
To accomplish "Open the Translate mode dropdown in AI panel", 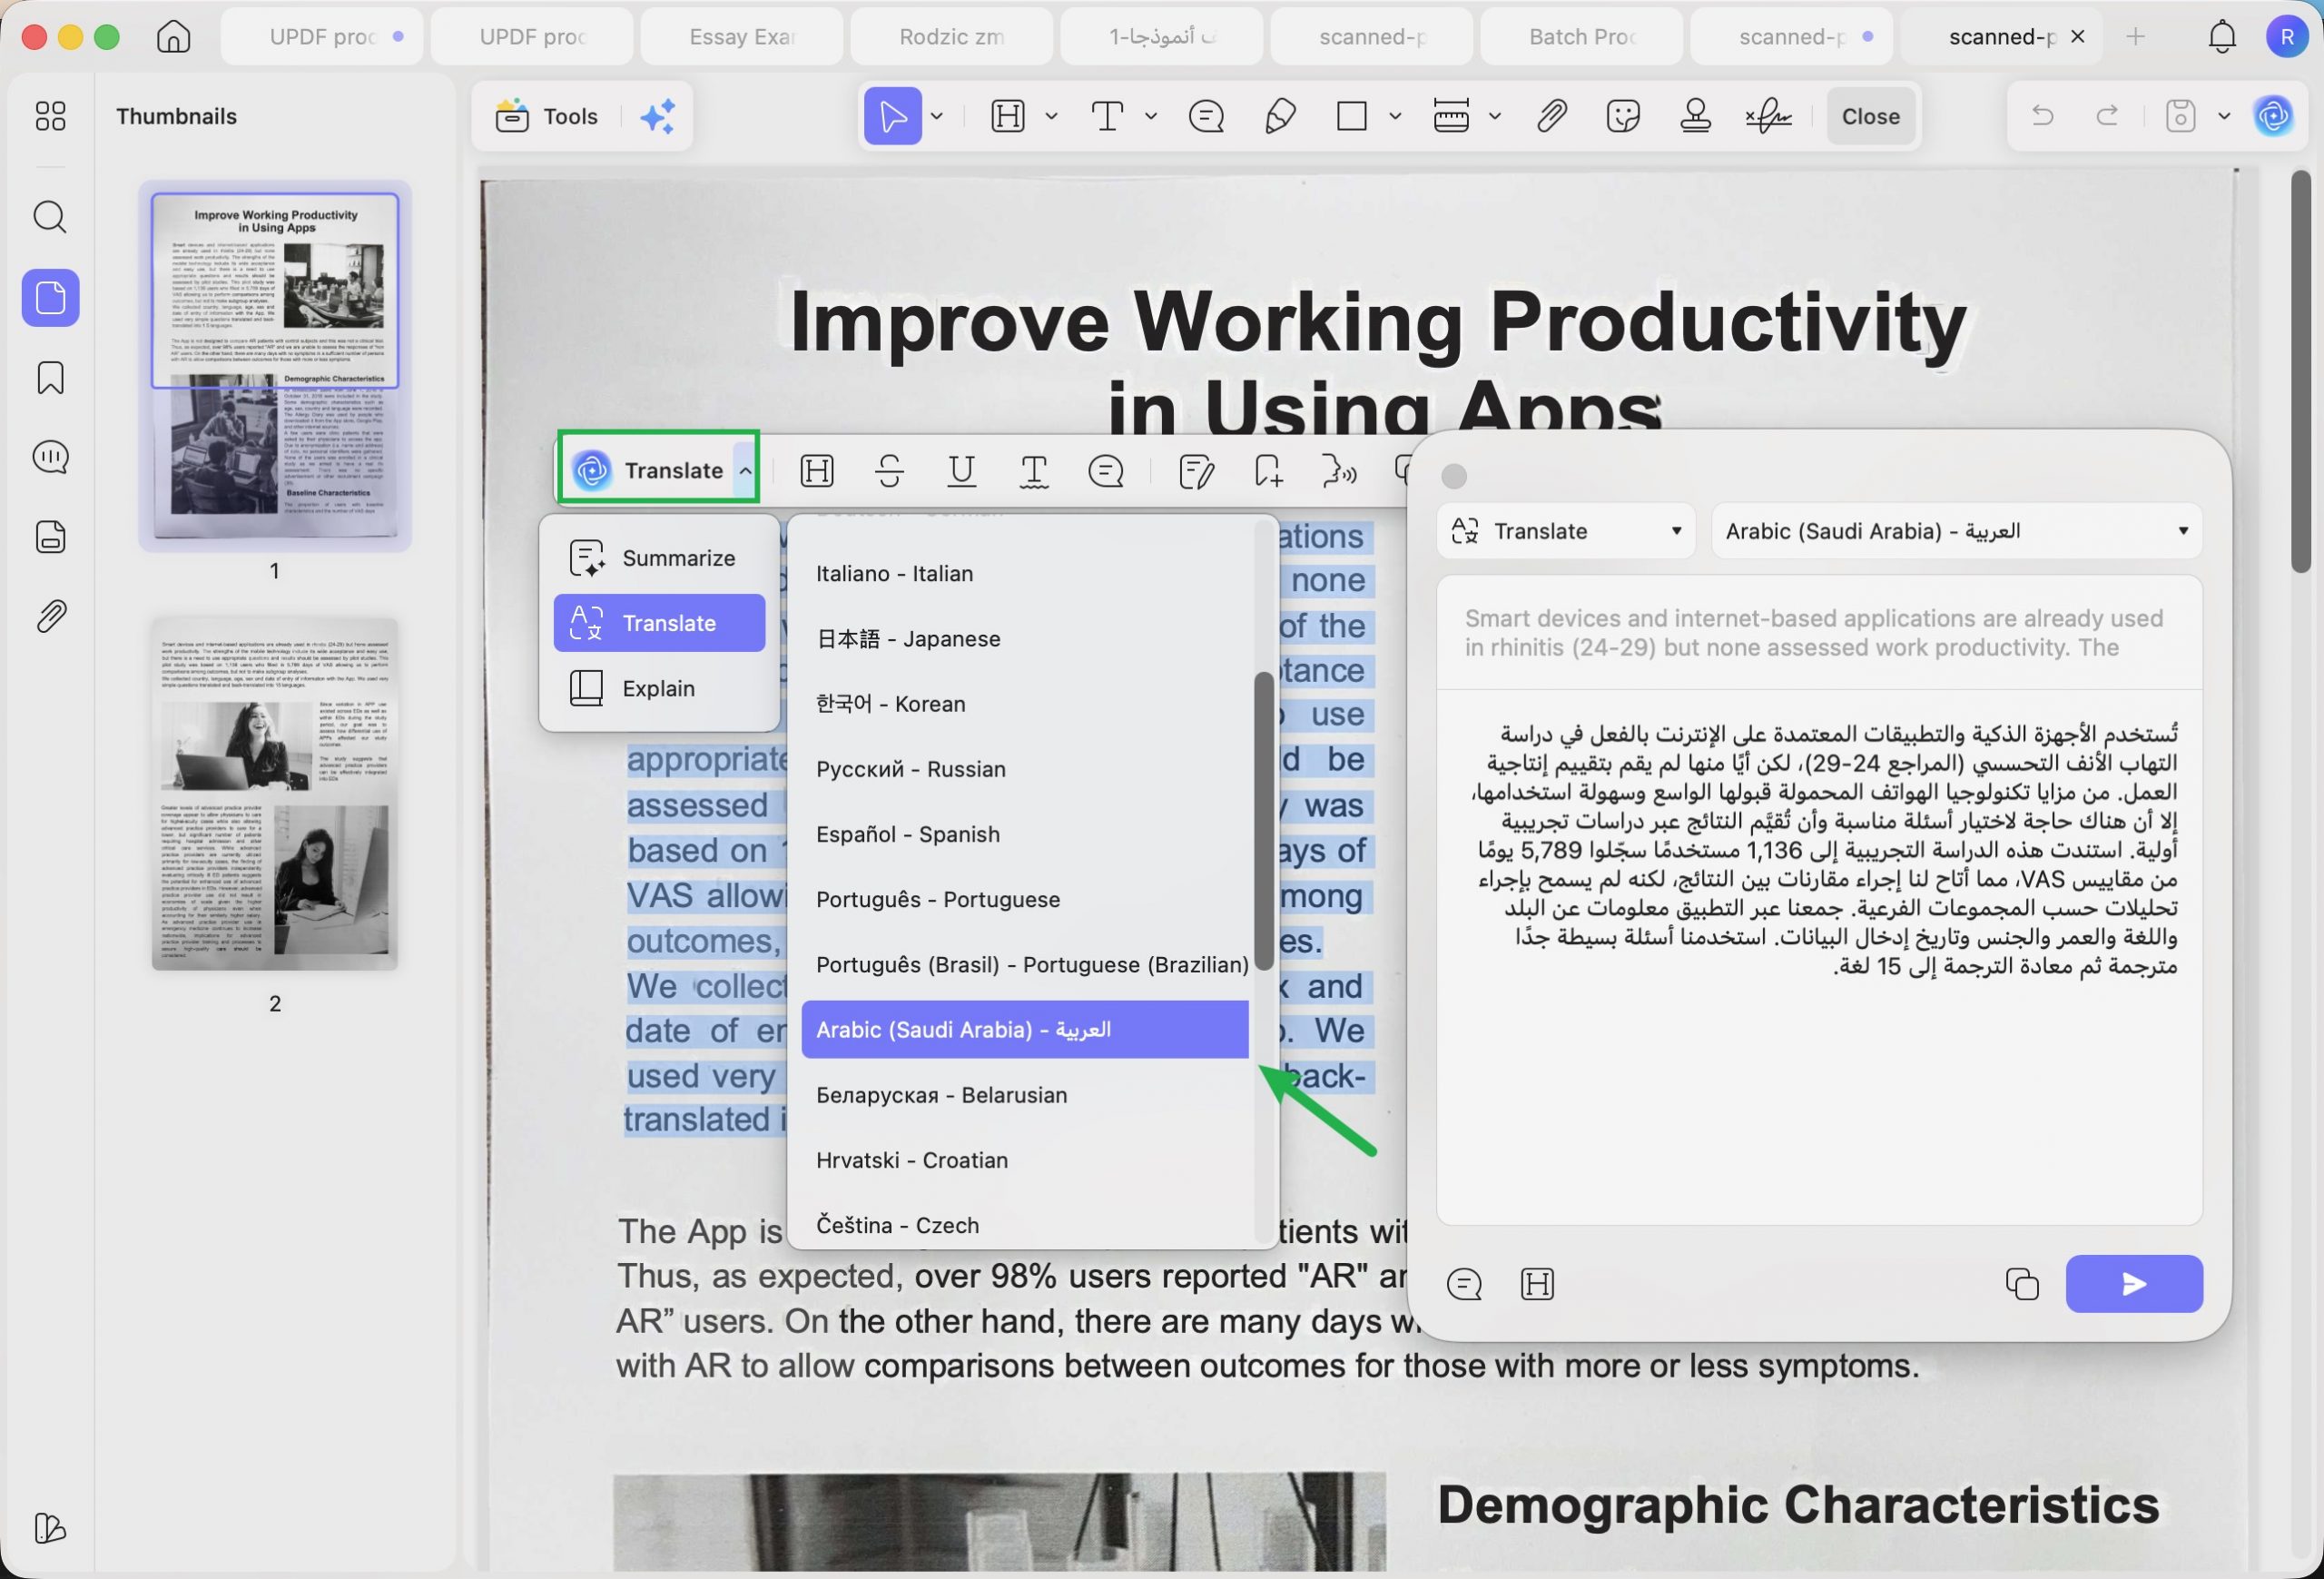I will pos(1566,531).
